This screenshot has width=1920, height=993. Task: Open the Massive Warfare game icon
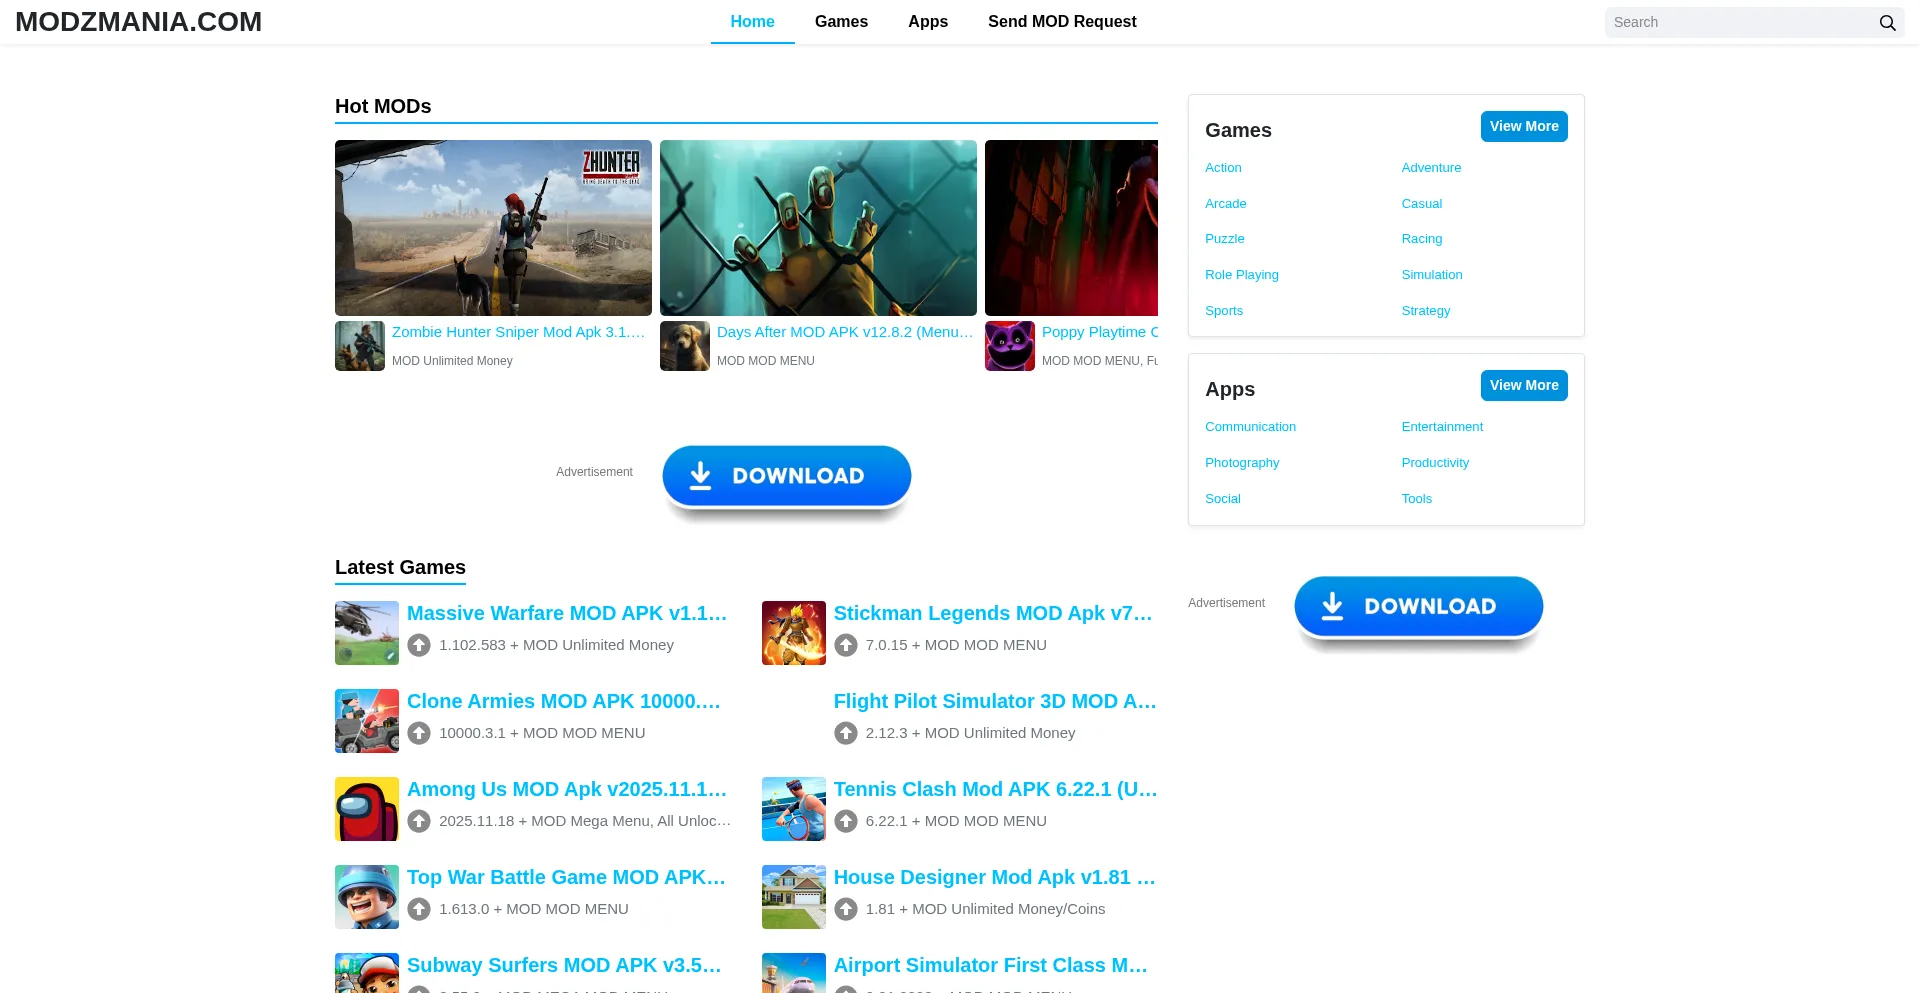pyautogui.click(x=366, y=633)
